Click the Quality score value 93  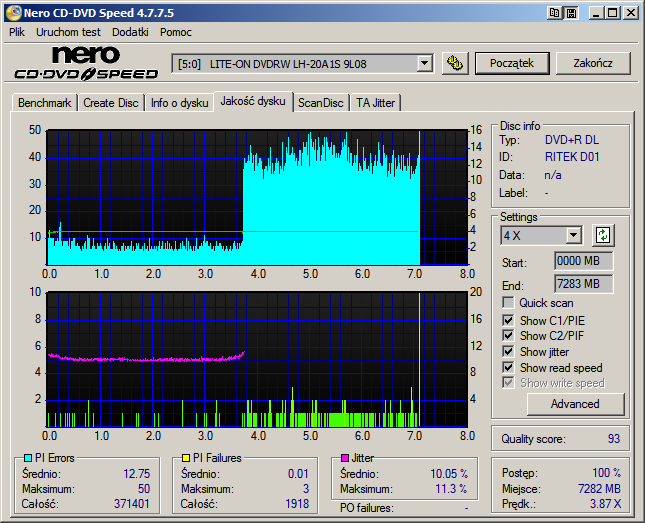click(614, 439)
